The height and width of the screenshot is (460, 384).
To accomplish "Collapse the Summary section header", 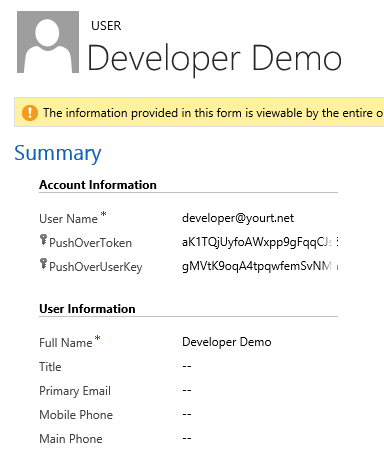I will 58,153.
